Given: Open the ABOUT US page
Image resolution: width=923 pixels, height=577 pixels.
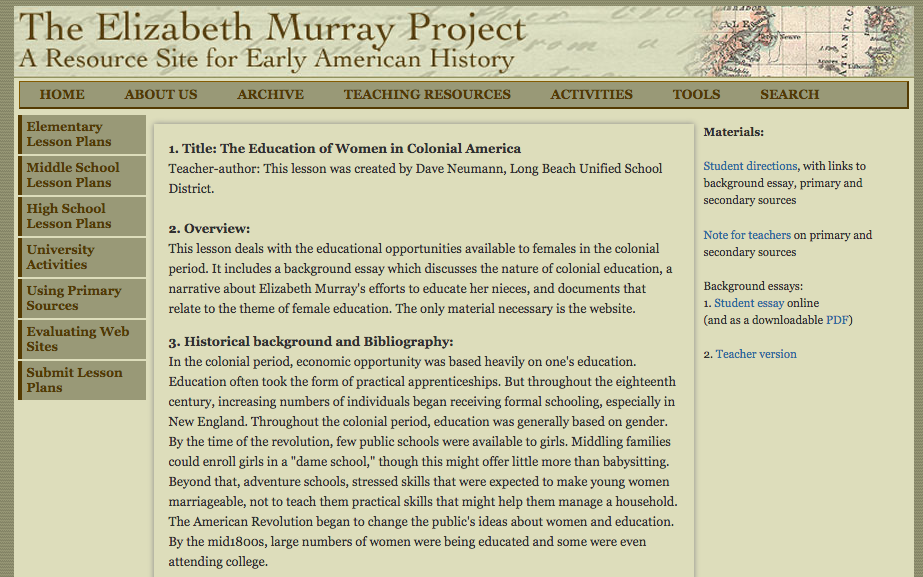Looking at the screenshot, I should coord(160,94).
